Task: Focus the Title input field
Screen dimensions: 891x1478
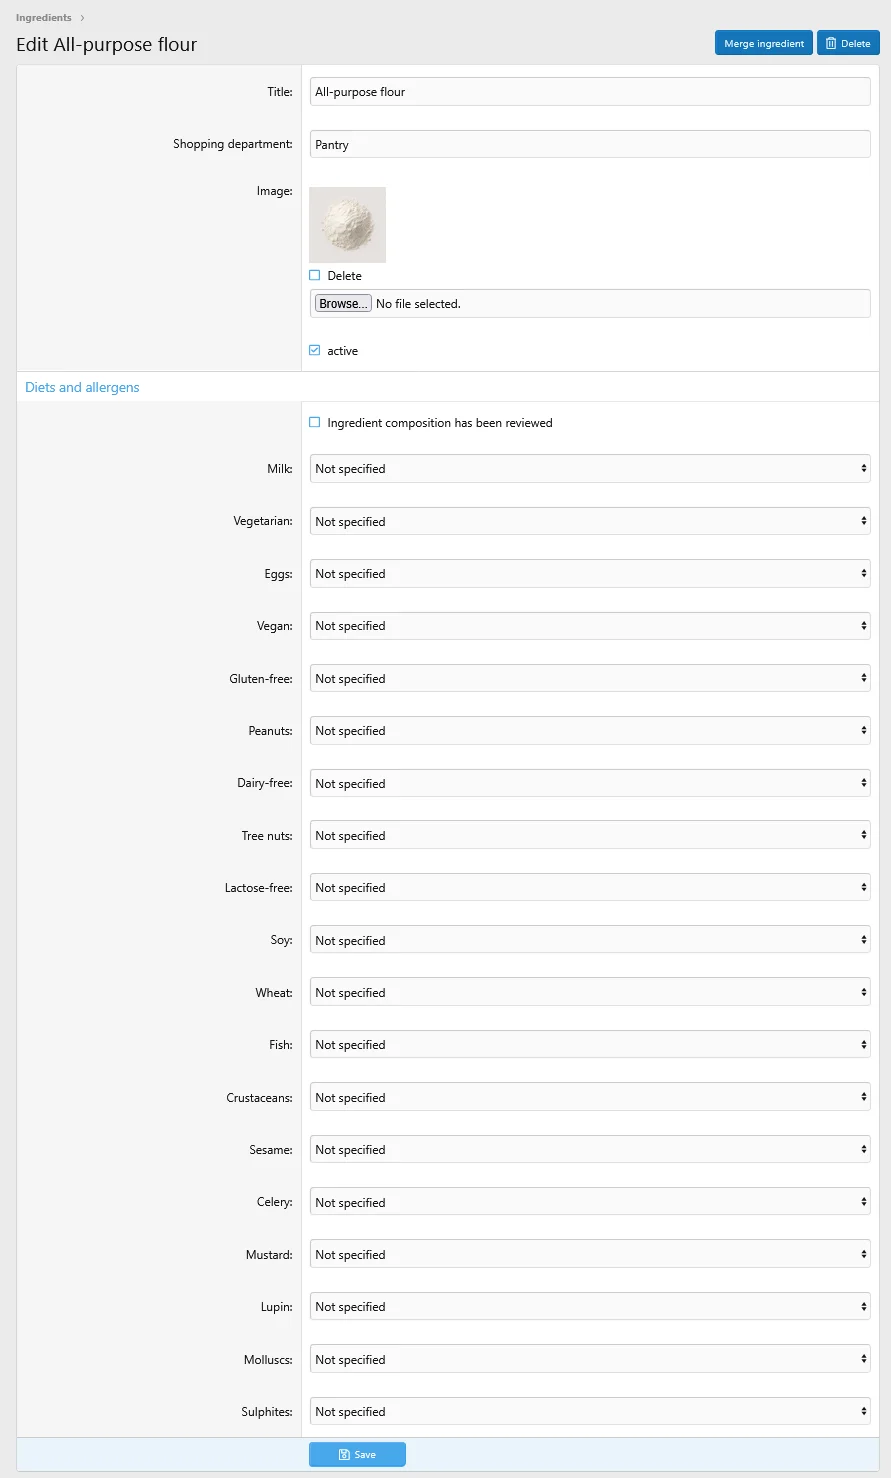Action: coord(590,92)
